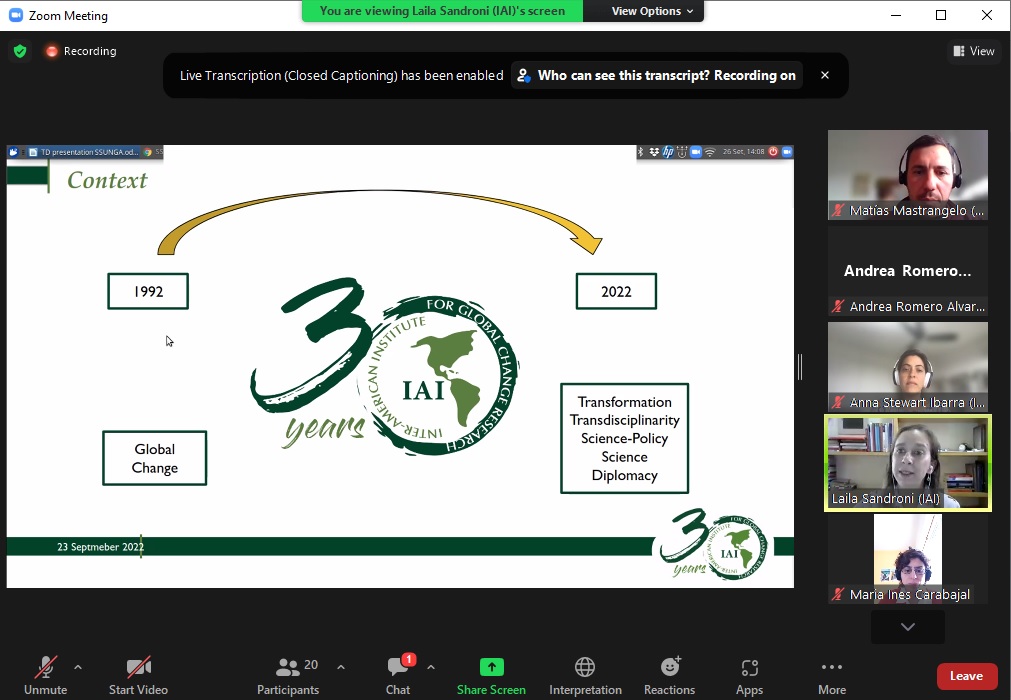Click the 1992 box on the shared slide
1011x700 pixels.
[x=148, y=291]
